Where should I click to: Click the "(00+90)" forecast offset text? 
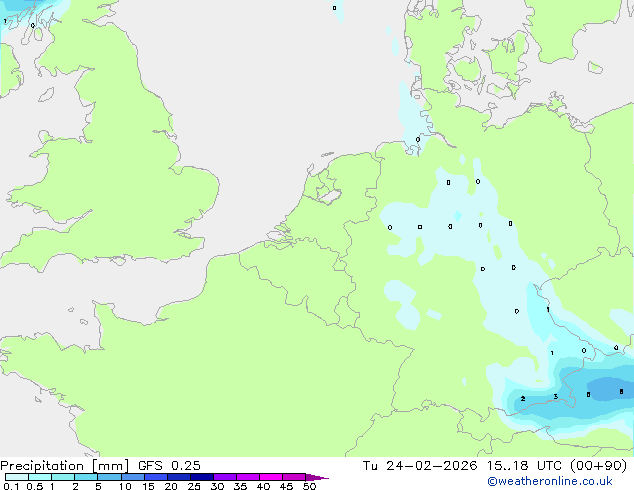click(598, 466)
